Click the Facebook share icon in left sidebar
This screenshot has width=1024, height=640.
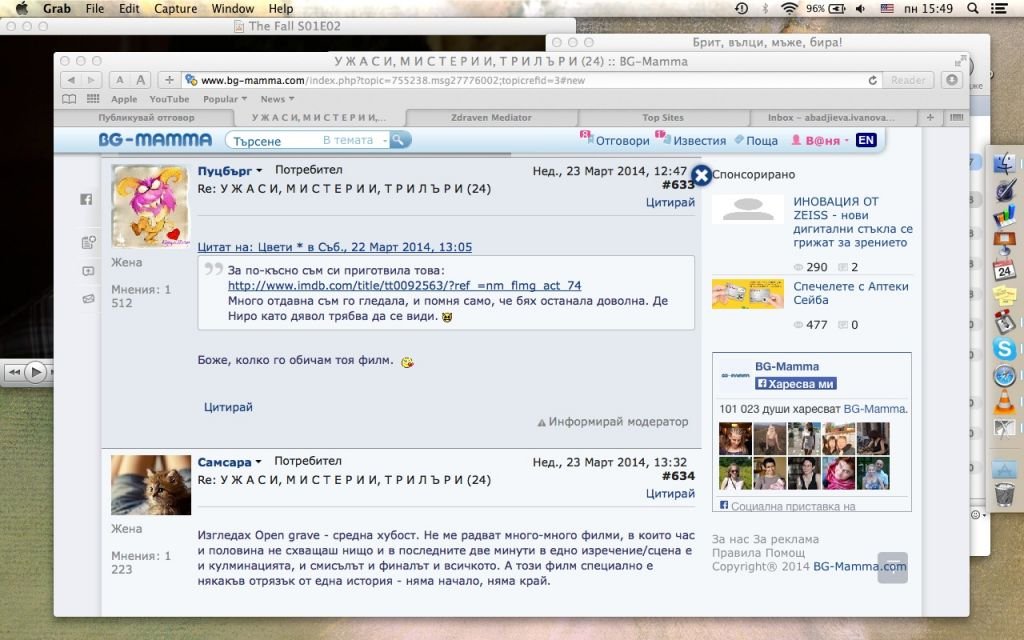click(87, 199)
